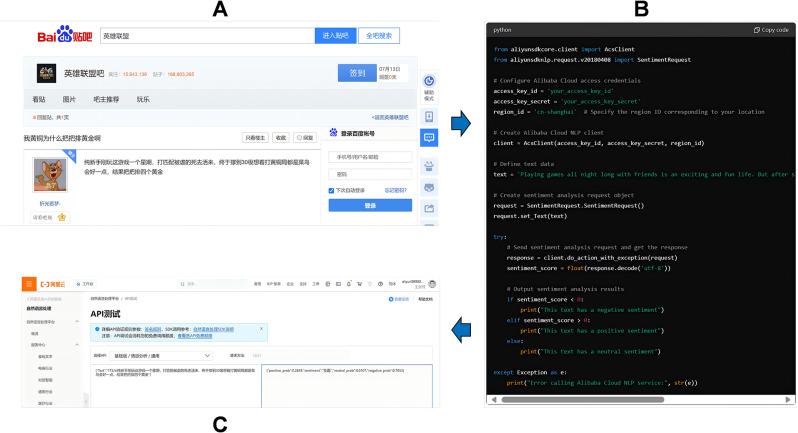This screenshot has width=798, height=433.
Task: Click the phone/username login input field
Action: [x=370, y=157]
